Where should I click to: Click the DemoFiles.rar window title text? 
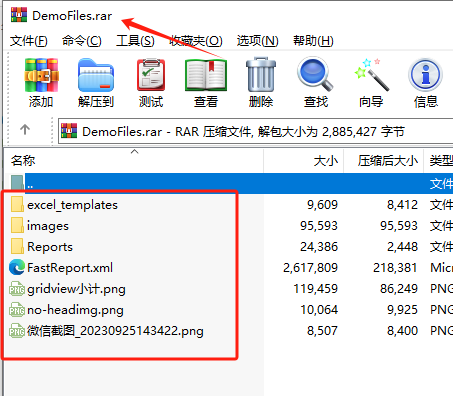72,16
